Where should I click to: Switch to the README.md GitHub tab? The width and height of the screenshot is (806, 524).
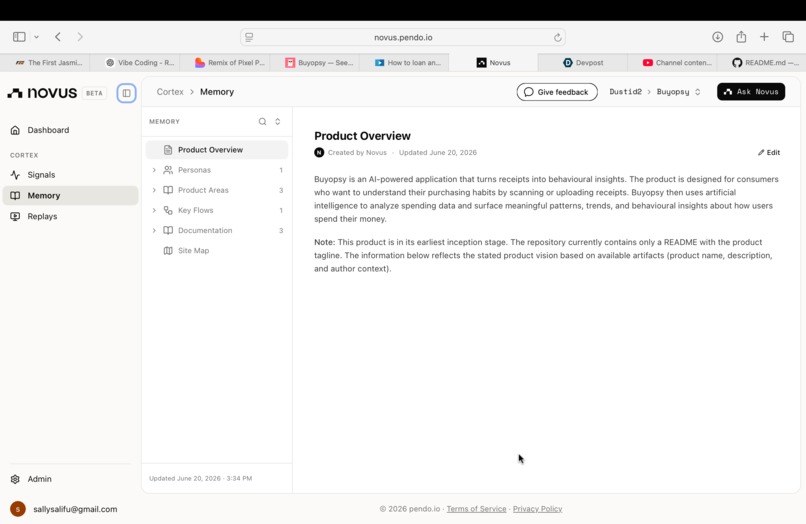click(x=762, y=63)
